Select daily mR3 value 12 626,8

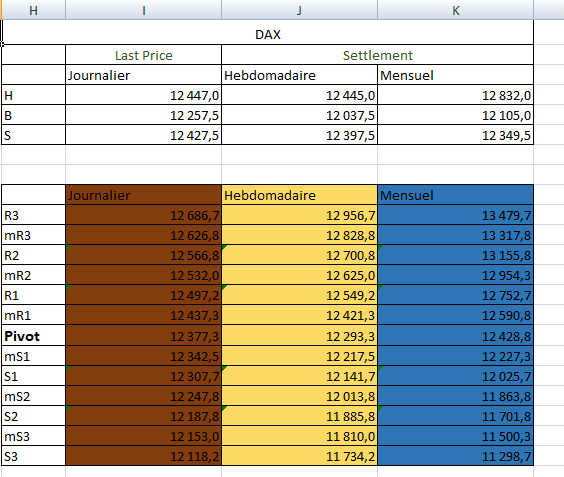[144, 235]
